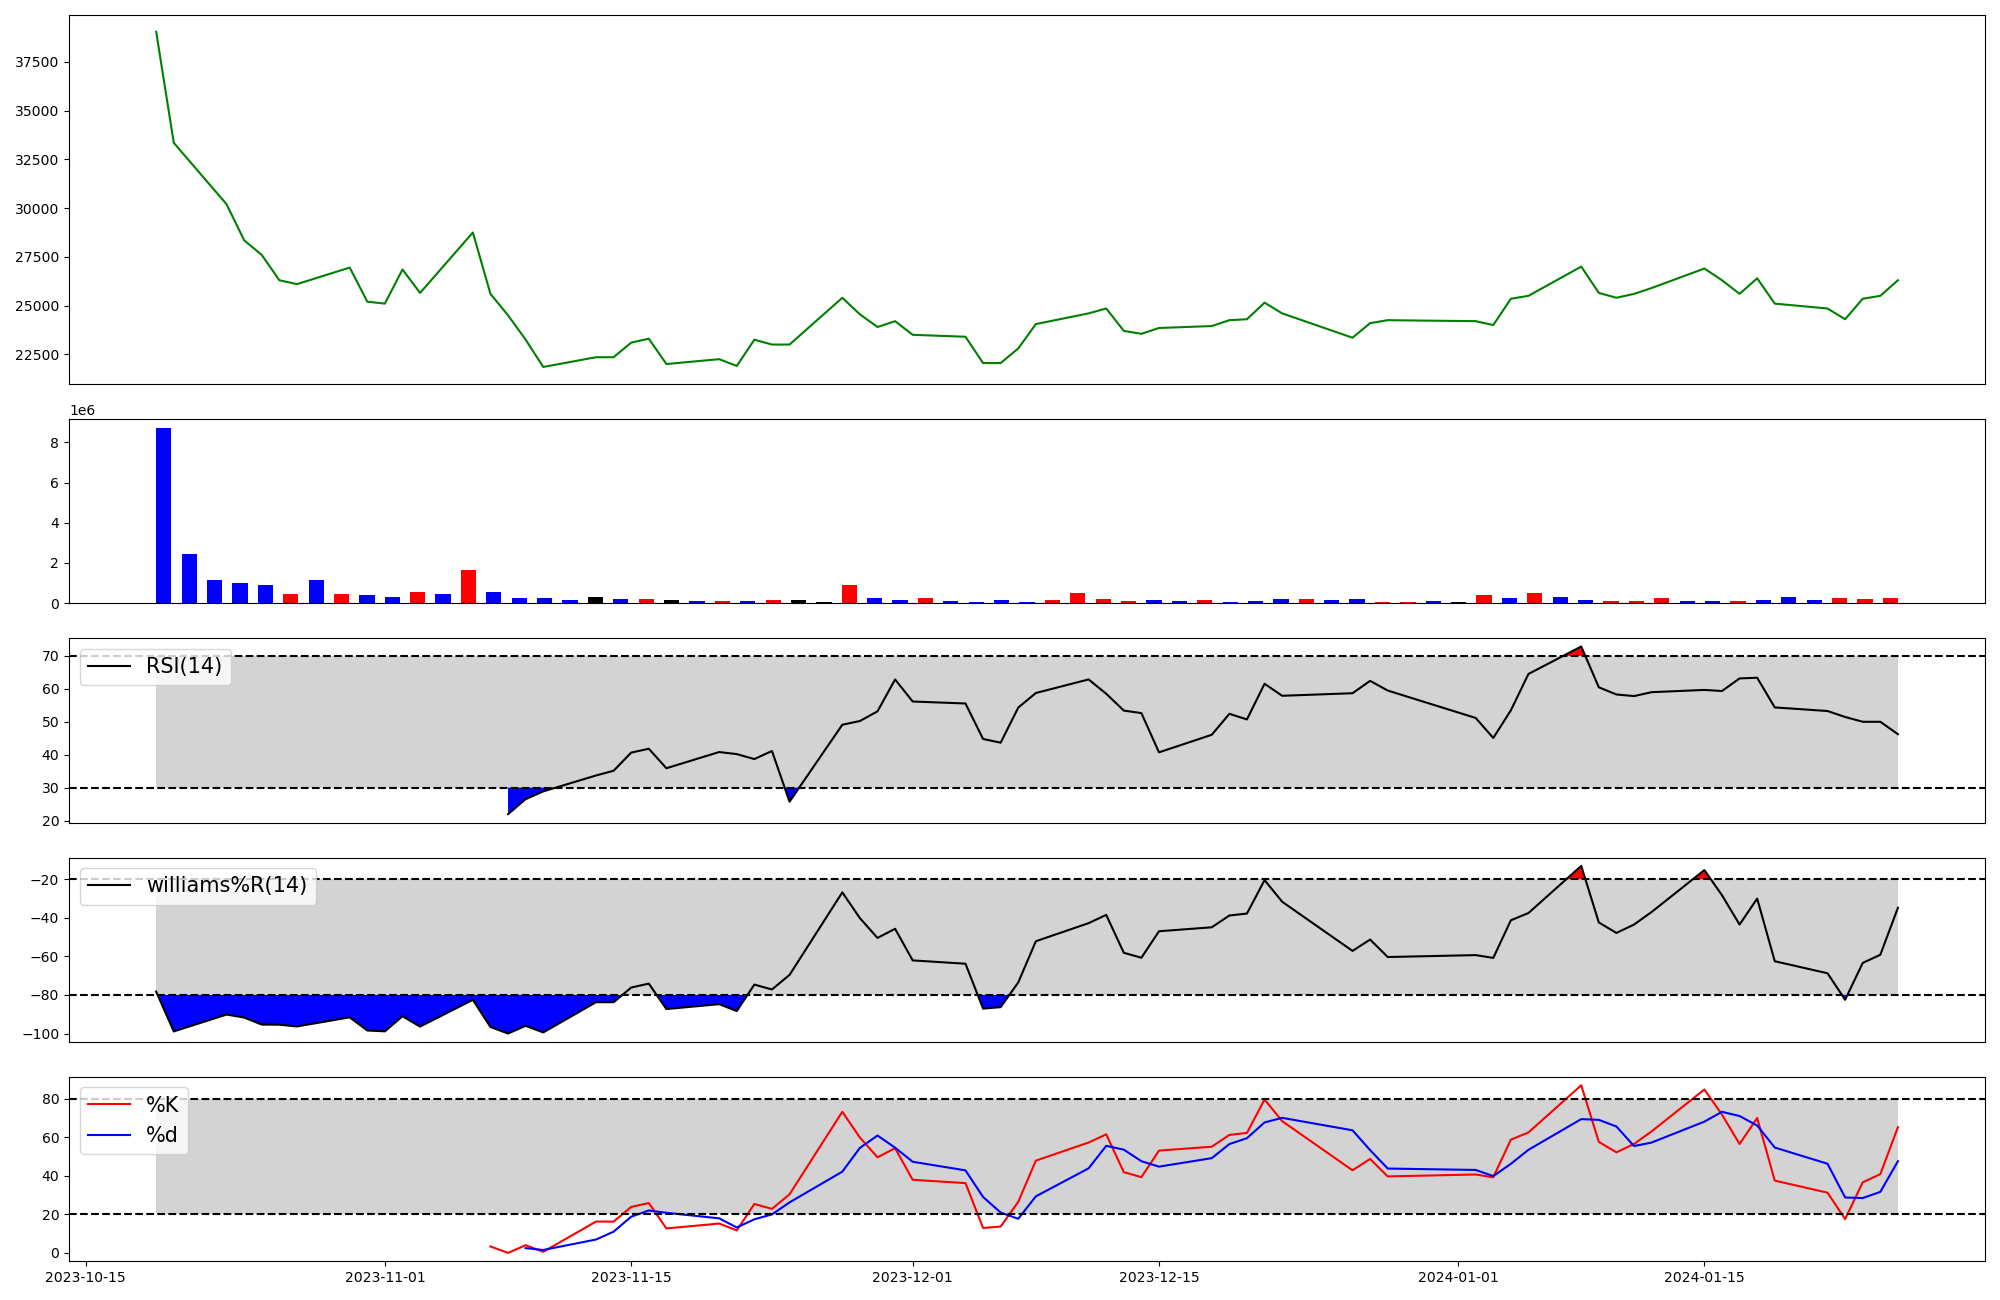
Task: Click the 2023-12-15 x-axis date label
Action: 1159,1277
